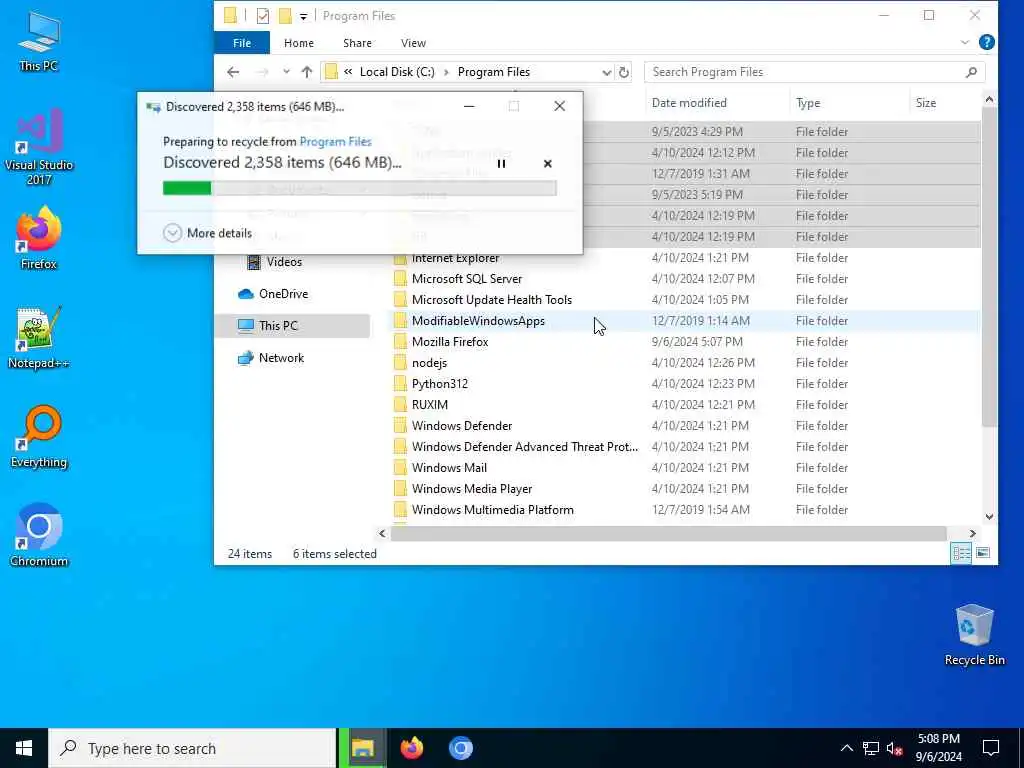
Task: Click Firefox icon in taskbar
Action: [411, 748]
